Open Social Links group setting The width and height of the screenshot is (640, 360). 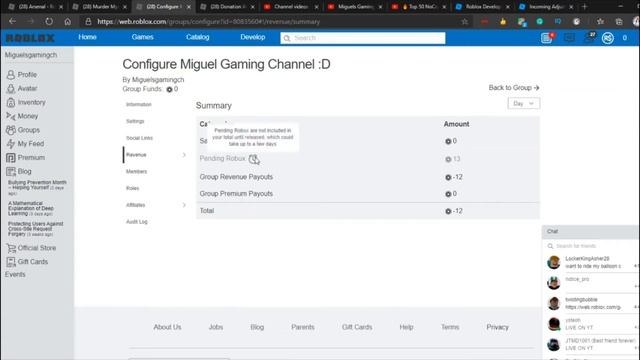point(139,138)
